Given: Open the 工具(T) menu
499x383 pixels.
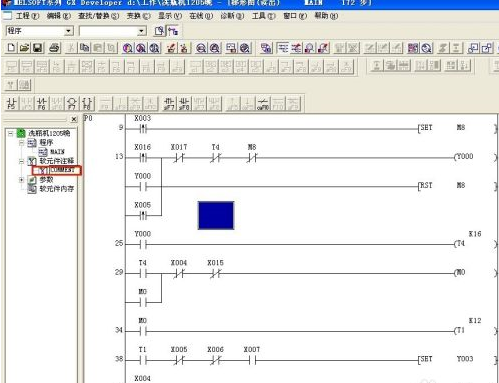Looking at the screenshot, I should pyautogui.click(x=263, y=16).
